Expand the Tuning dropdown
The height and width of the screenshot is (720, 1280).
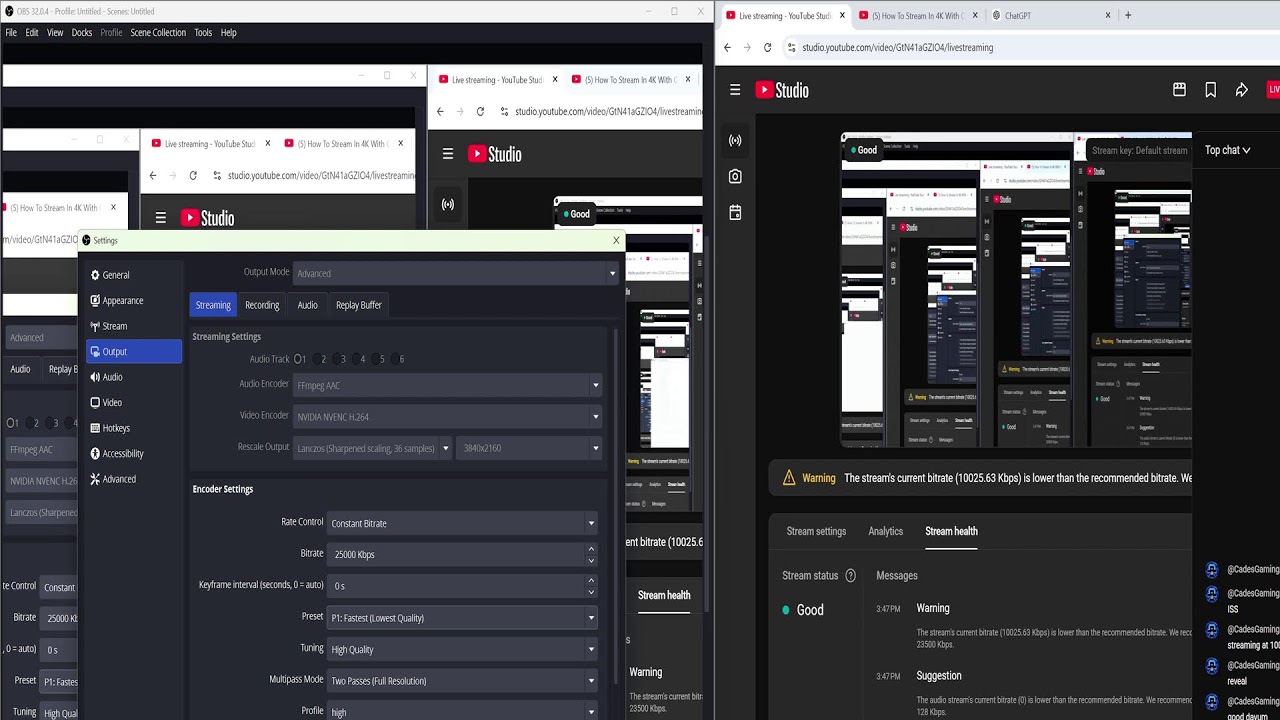point(463,649)
